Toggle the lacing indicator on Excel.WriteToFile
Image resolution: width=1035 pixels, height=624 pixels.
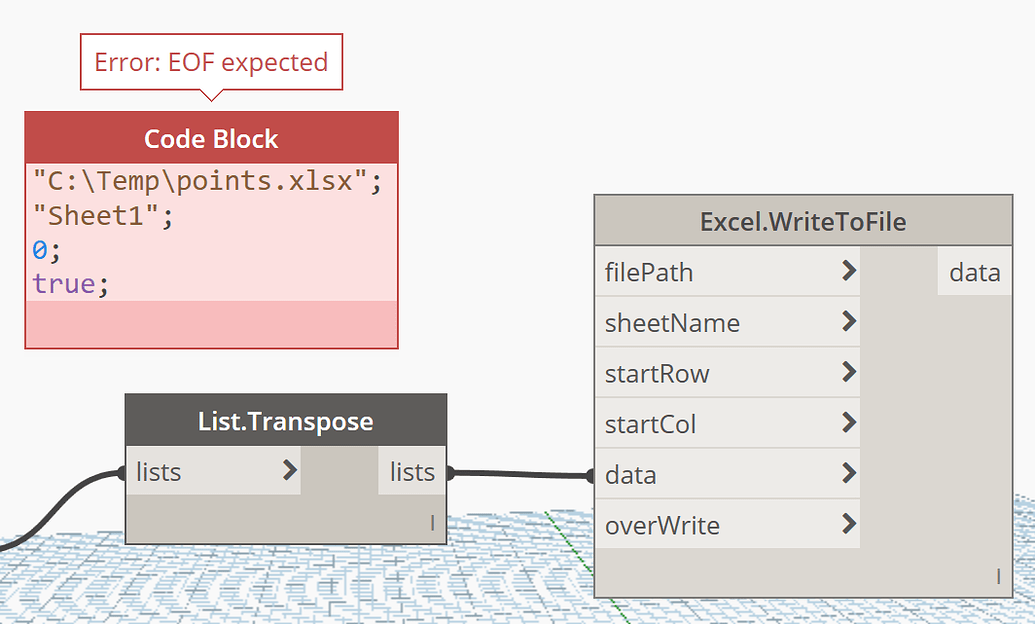[x=997, y=576]
